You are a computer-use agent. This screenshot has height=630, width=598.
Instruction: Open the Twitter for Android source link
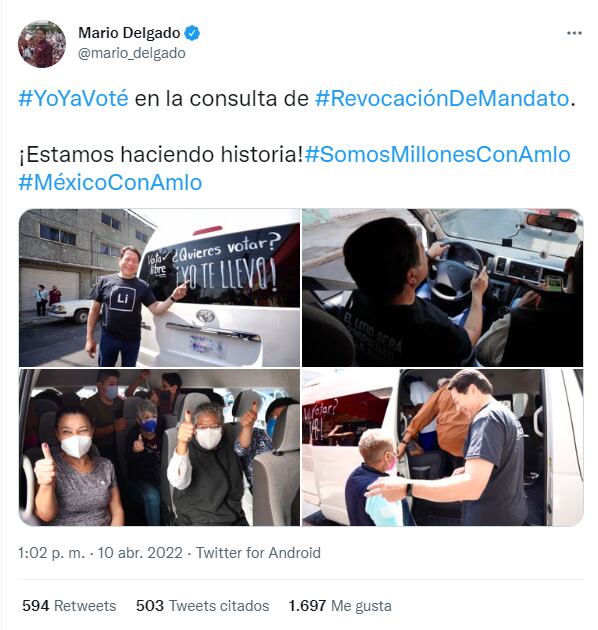tap(258, 553)
